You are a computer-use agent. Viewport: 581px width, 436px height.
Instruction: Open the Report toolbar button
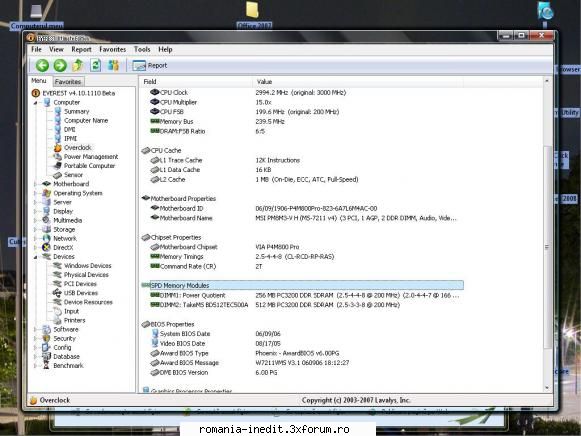pos(150,66)
